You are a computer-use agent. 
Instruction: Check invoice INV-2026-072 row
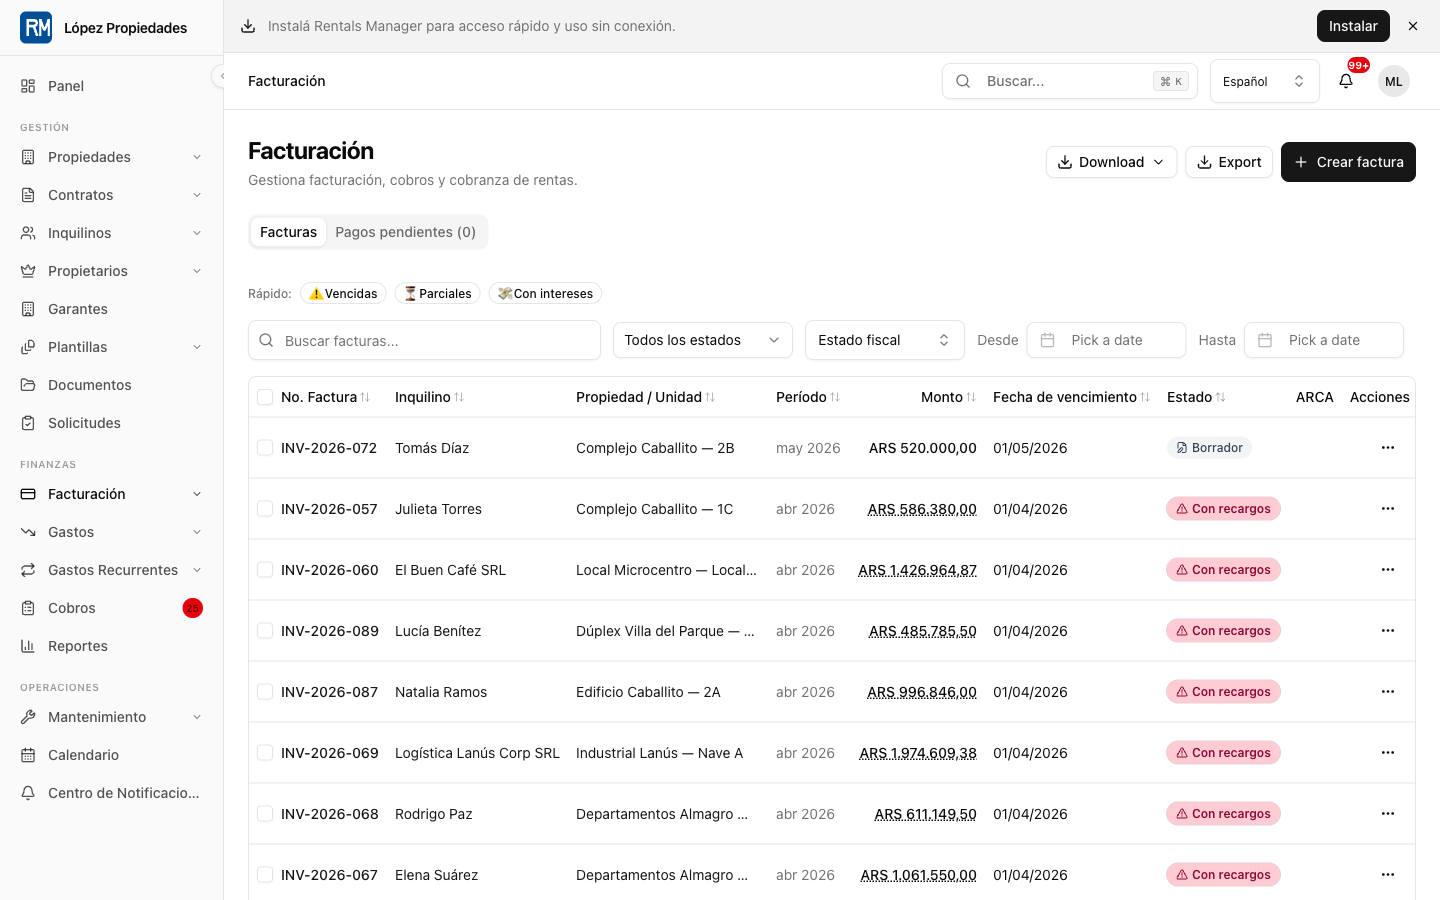265,448
